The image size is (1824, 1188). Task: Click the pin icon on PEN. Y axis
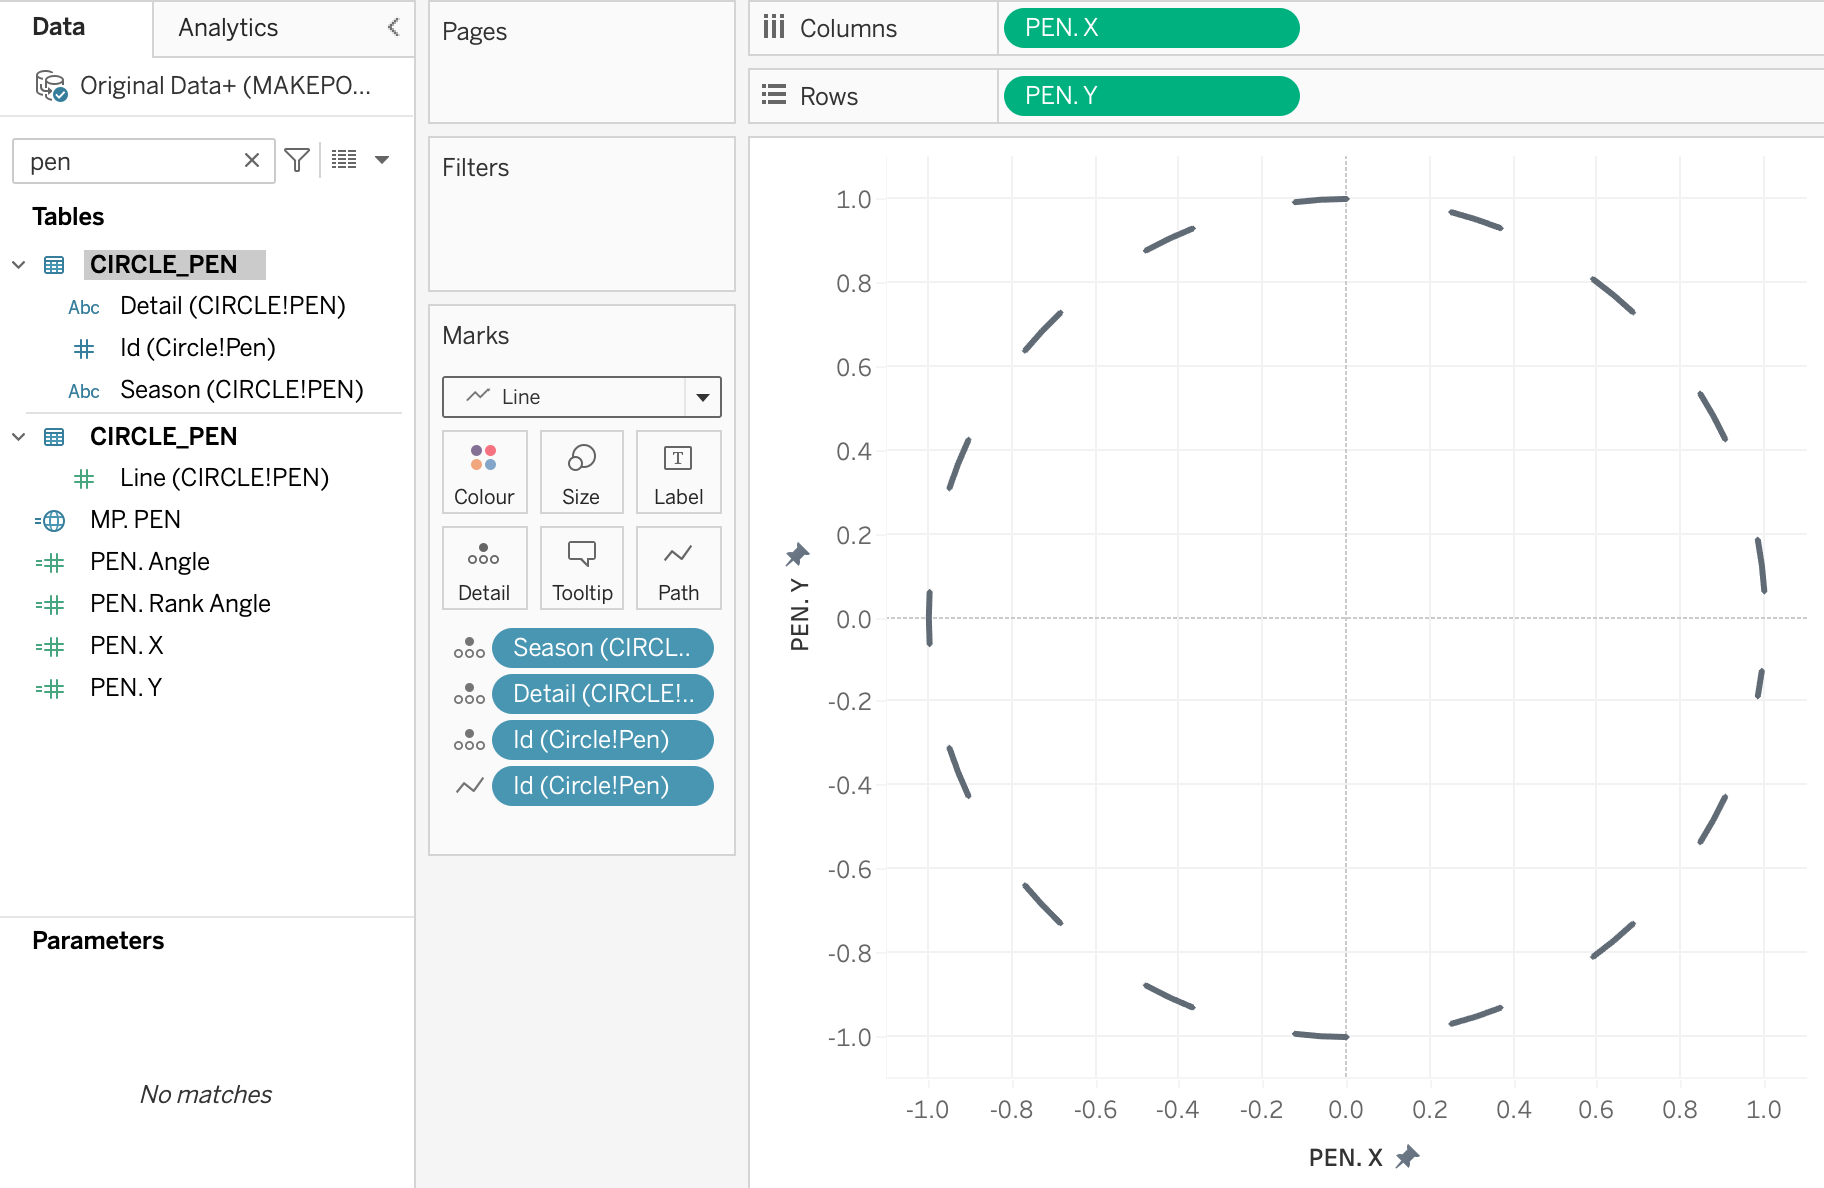(x=797, y=554)
